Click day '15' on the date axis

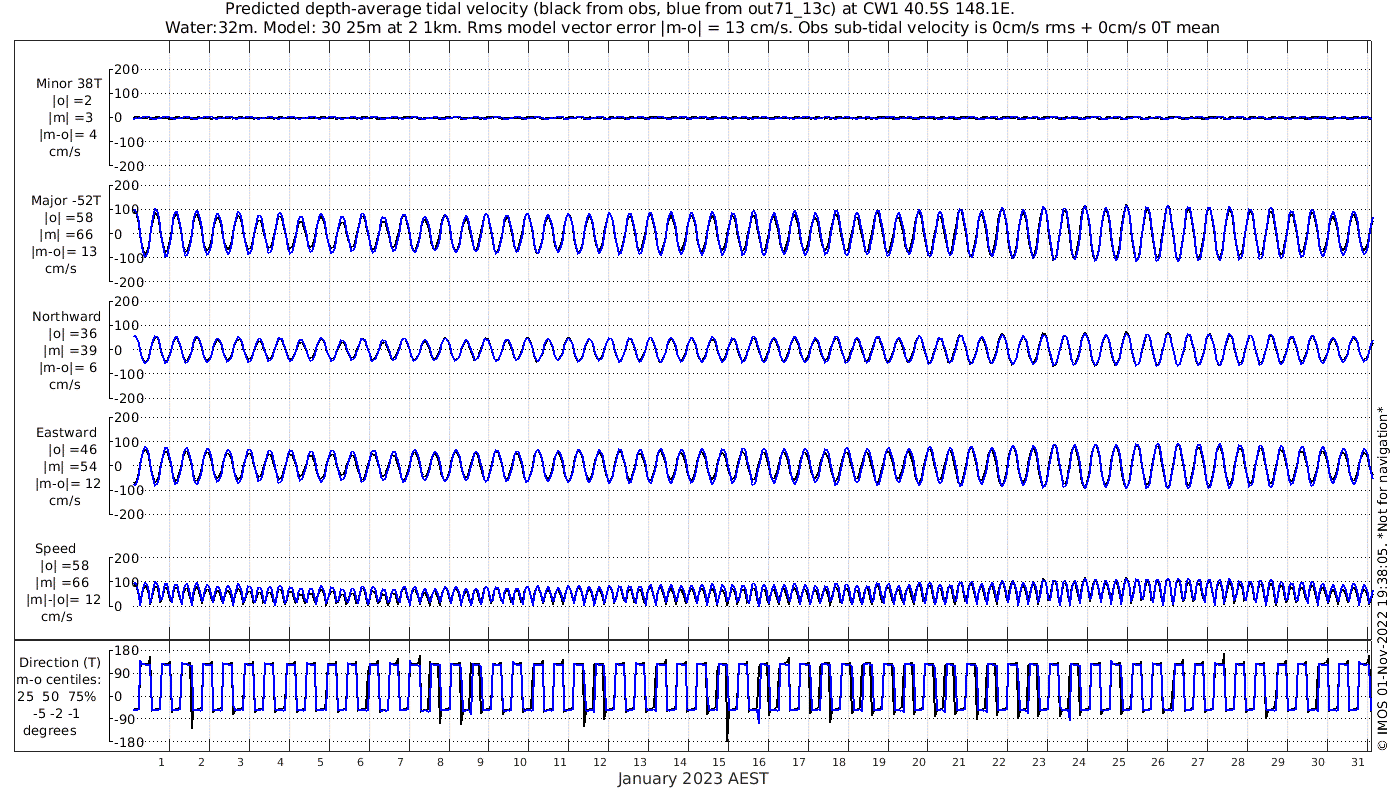(x=719, y=762)
